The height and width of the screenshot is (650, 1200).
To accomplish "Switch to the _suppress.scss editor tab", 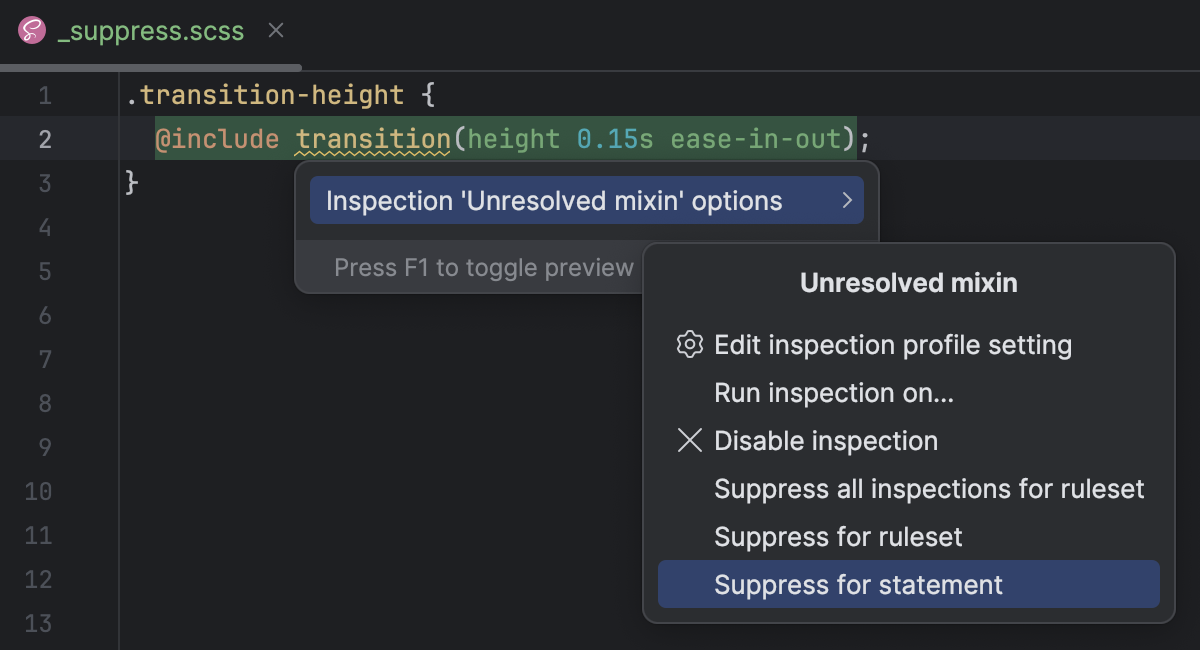I will 150,30.
